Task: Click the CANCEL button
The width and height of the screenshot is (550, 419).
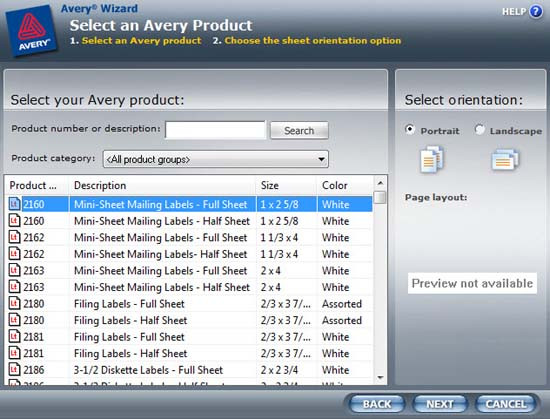Action: tap(505, 404)
